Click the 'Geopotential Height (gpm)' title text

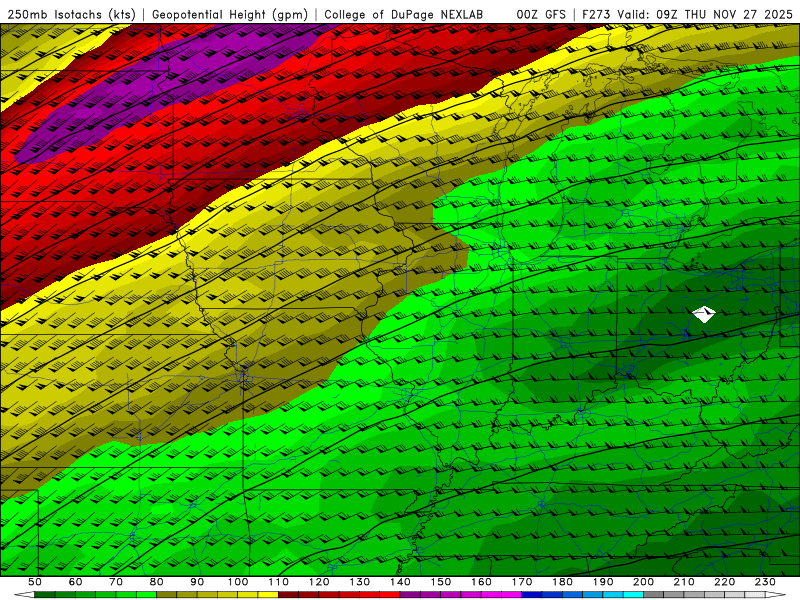tap(230, 14)
